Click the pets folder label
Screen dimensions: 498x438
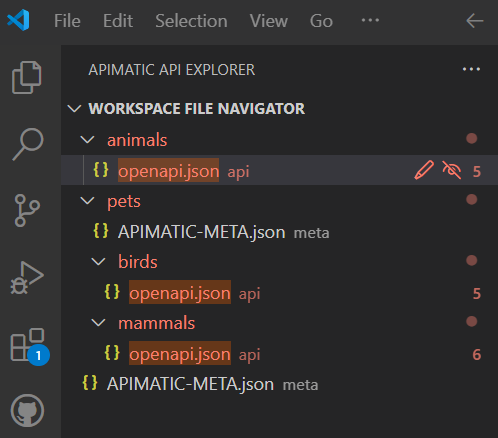tap(124, 201)
